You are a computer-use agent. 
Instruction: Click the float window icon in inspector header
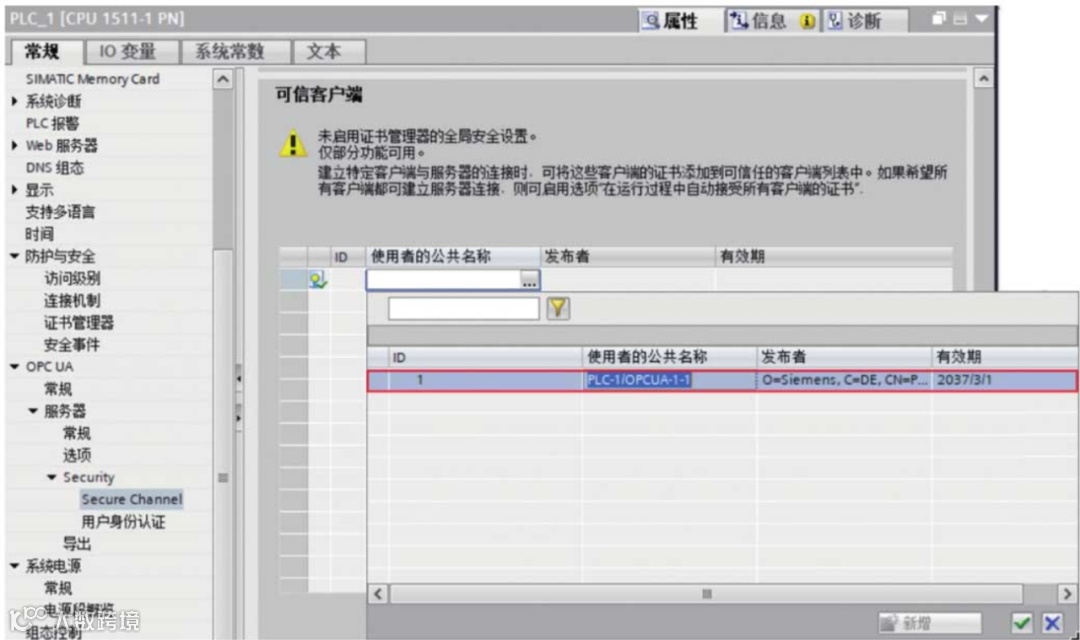point(938,19)
